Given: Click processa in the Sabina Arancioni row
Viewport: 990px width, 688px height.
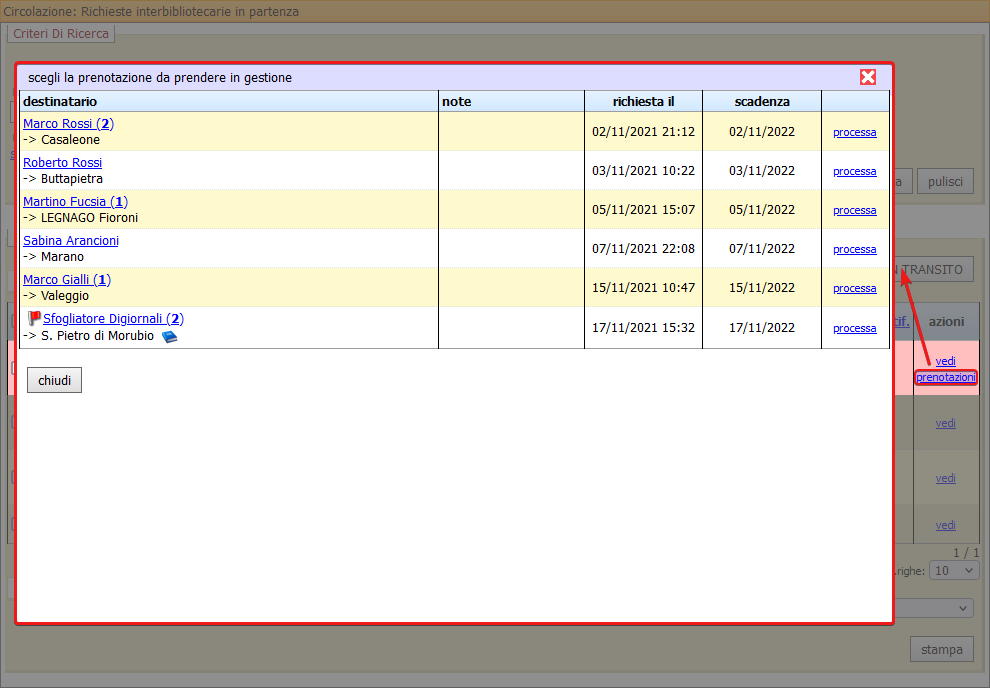Looking at the screenshot, I should tap(855, 249).
